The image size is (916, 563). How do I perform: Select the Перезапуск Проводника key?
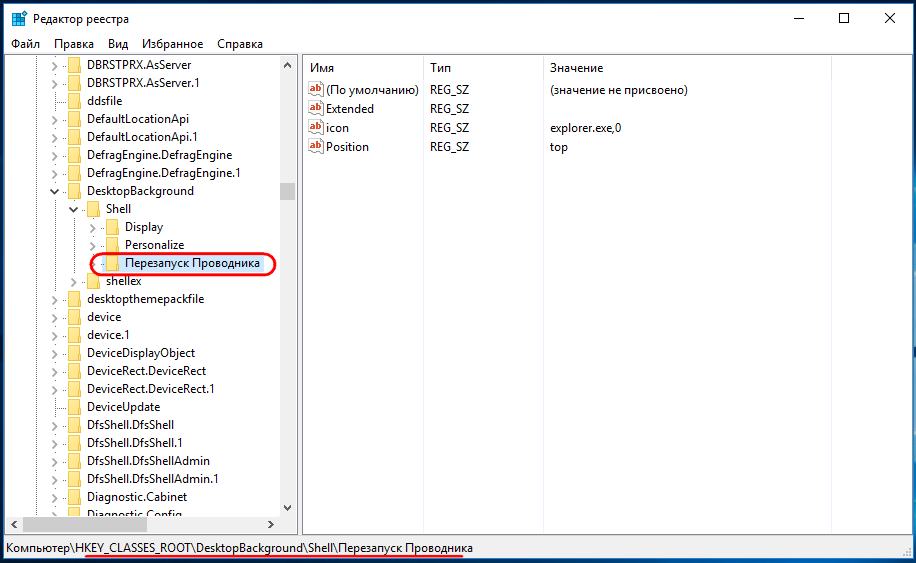[192, 263]
